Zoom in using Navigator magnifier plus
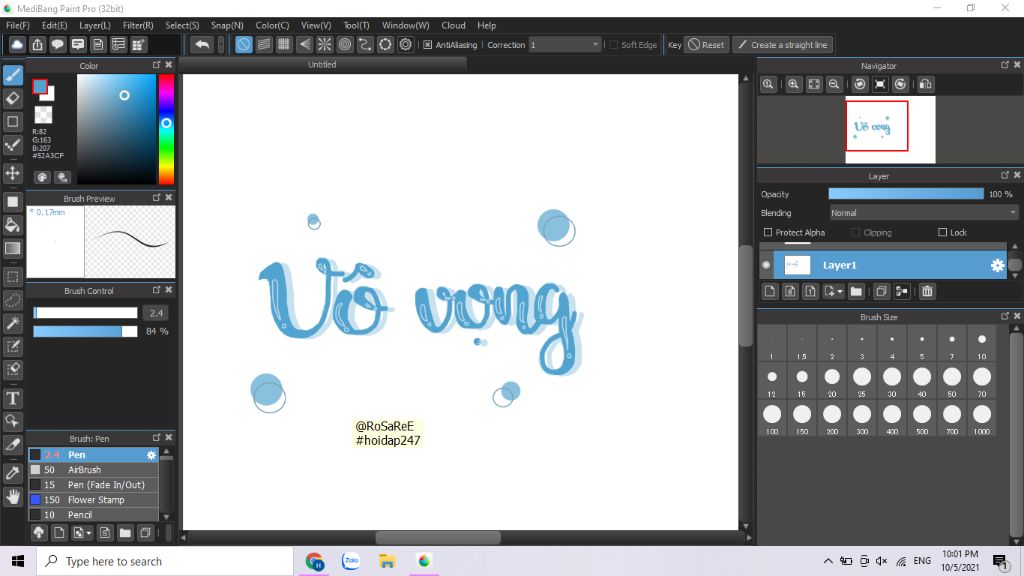The height and width of the screenshot is (576, 1024). [x=793, y=84]
